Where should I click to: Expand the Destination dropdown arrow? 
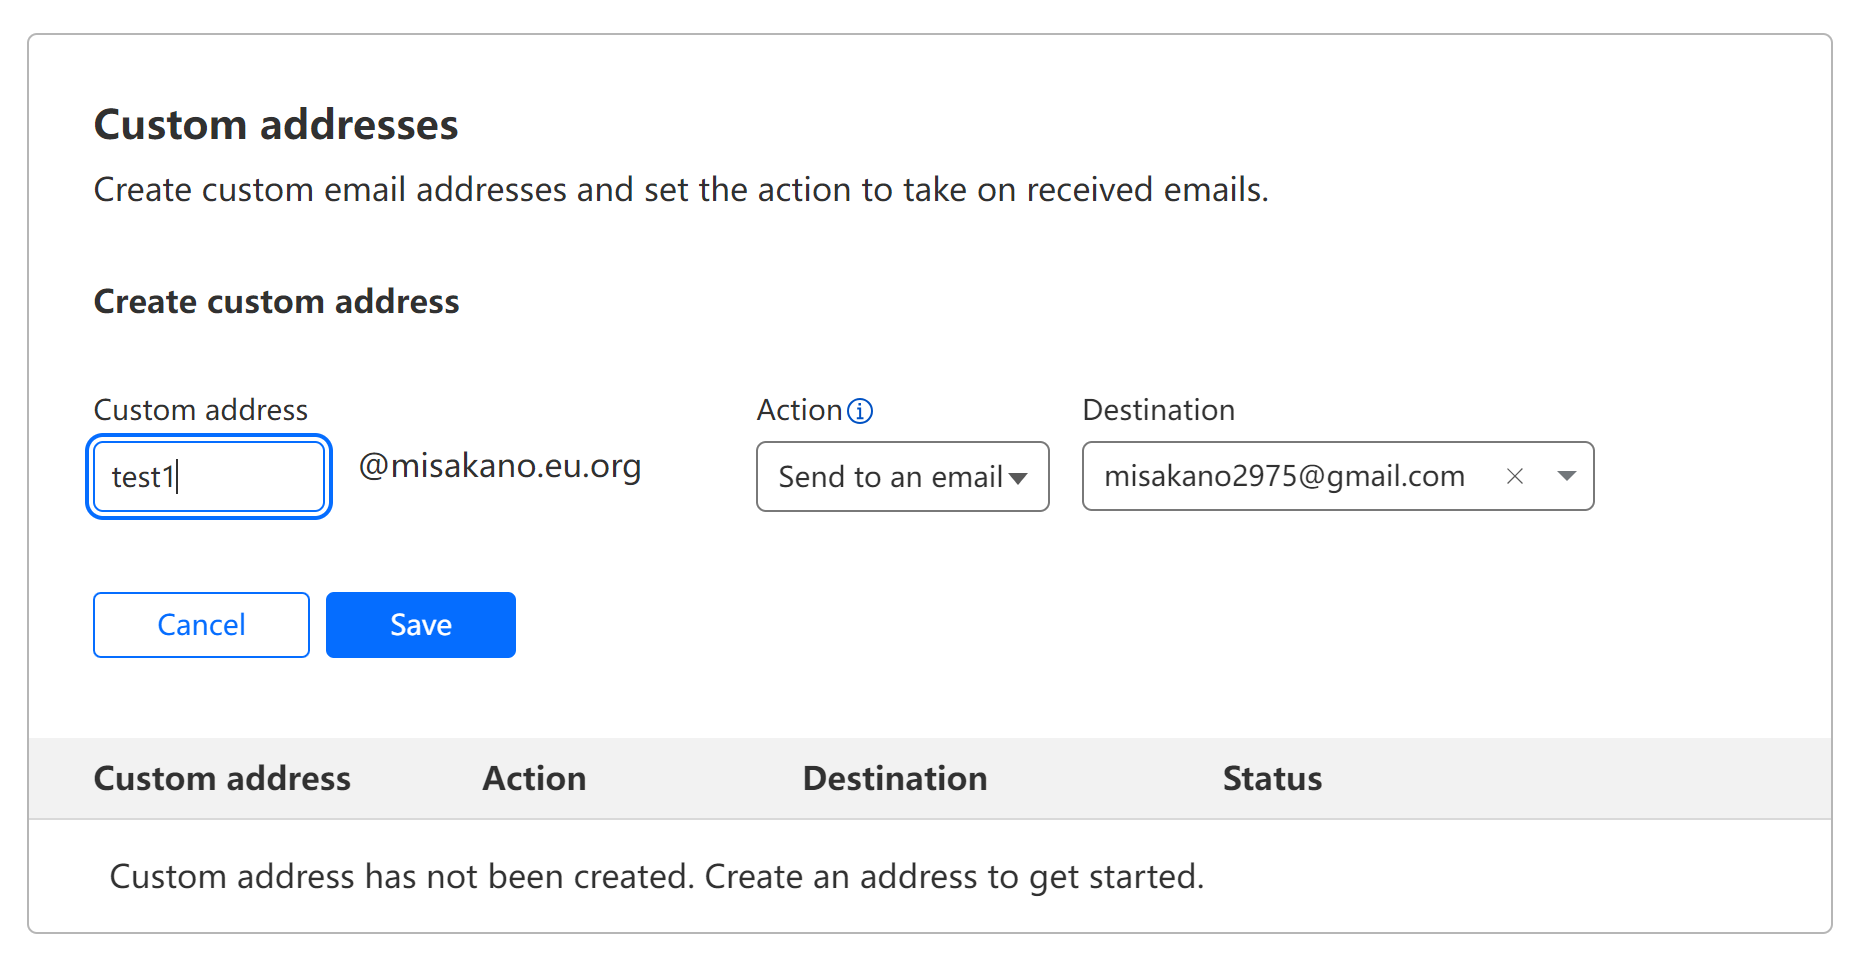(x=1567, y=477)
